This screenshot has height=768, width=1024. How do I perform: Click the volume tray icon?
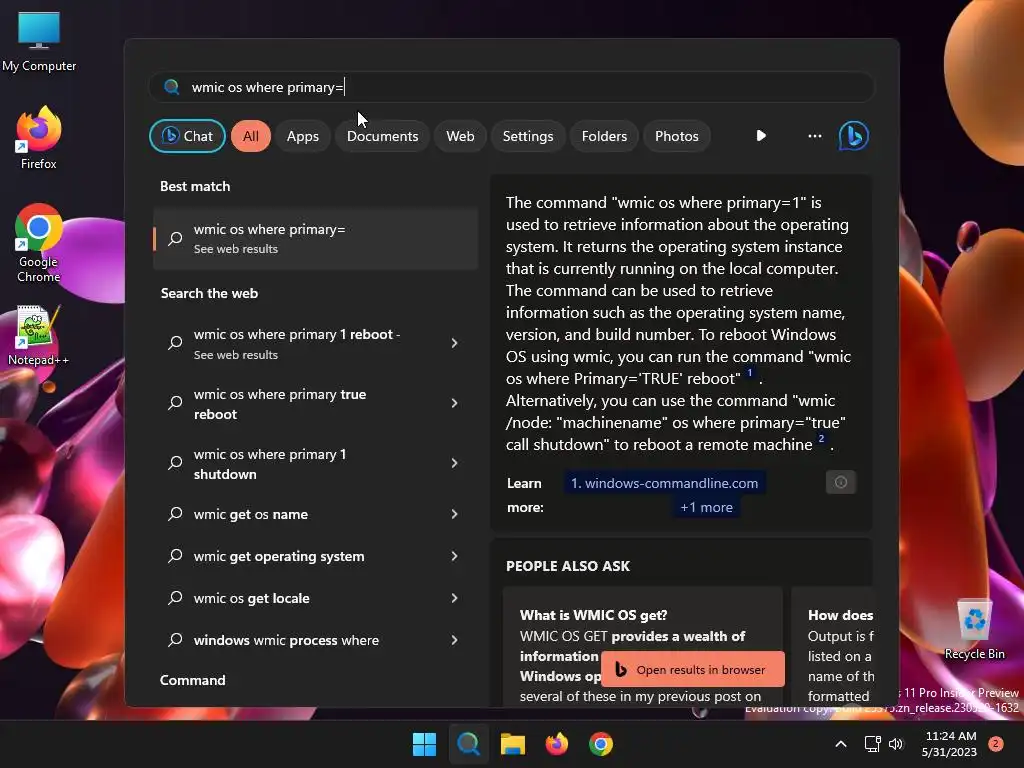tap(896, 744)
